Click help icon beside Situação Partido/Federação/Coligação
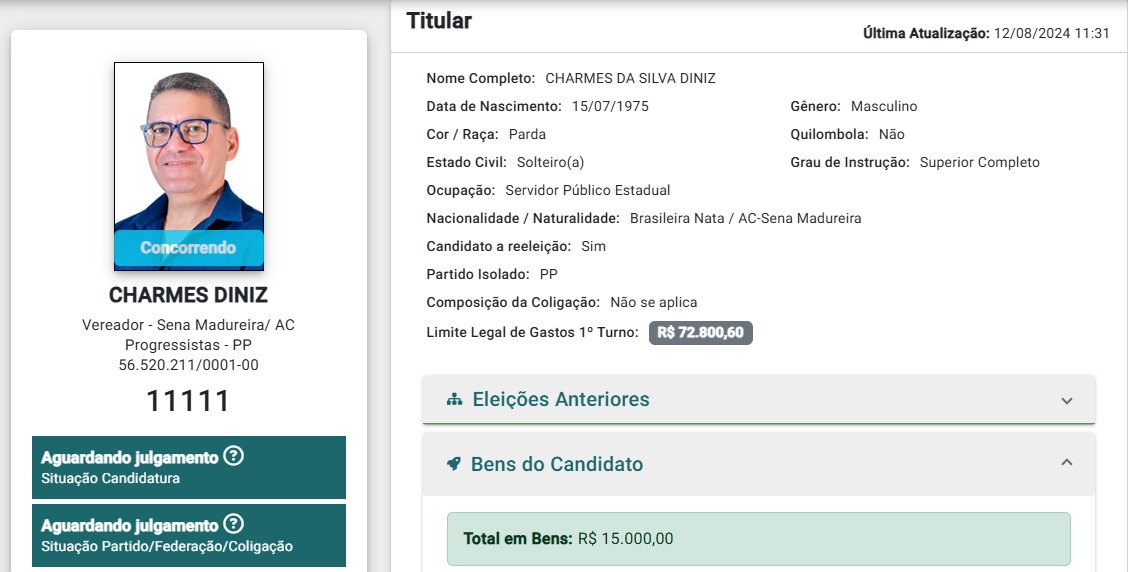The height and width of the screenshot is (572, 1128). click(x=233, y=523)
